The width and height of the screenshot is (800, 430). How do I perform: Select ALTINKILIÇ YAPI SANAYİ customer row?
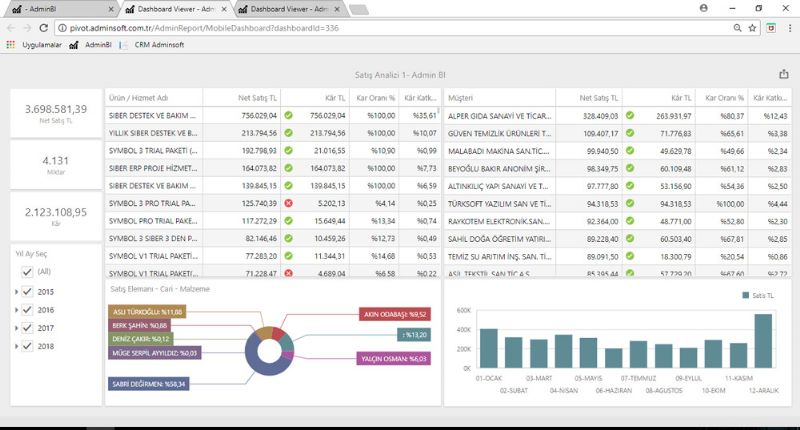click(x=618, y=186)
